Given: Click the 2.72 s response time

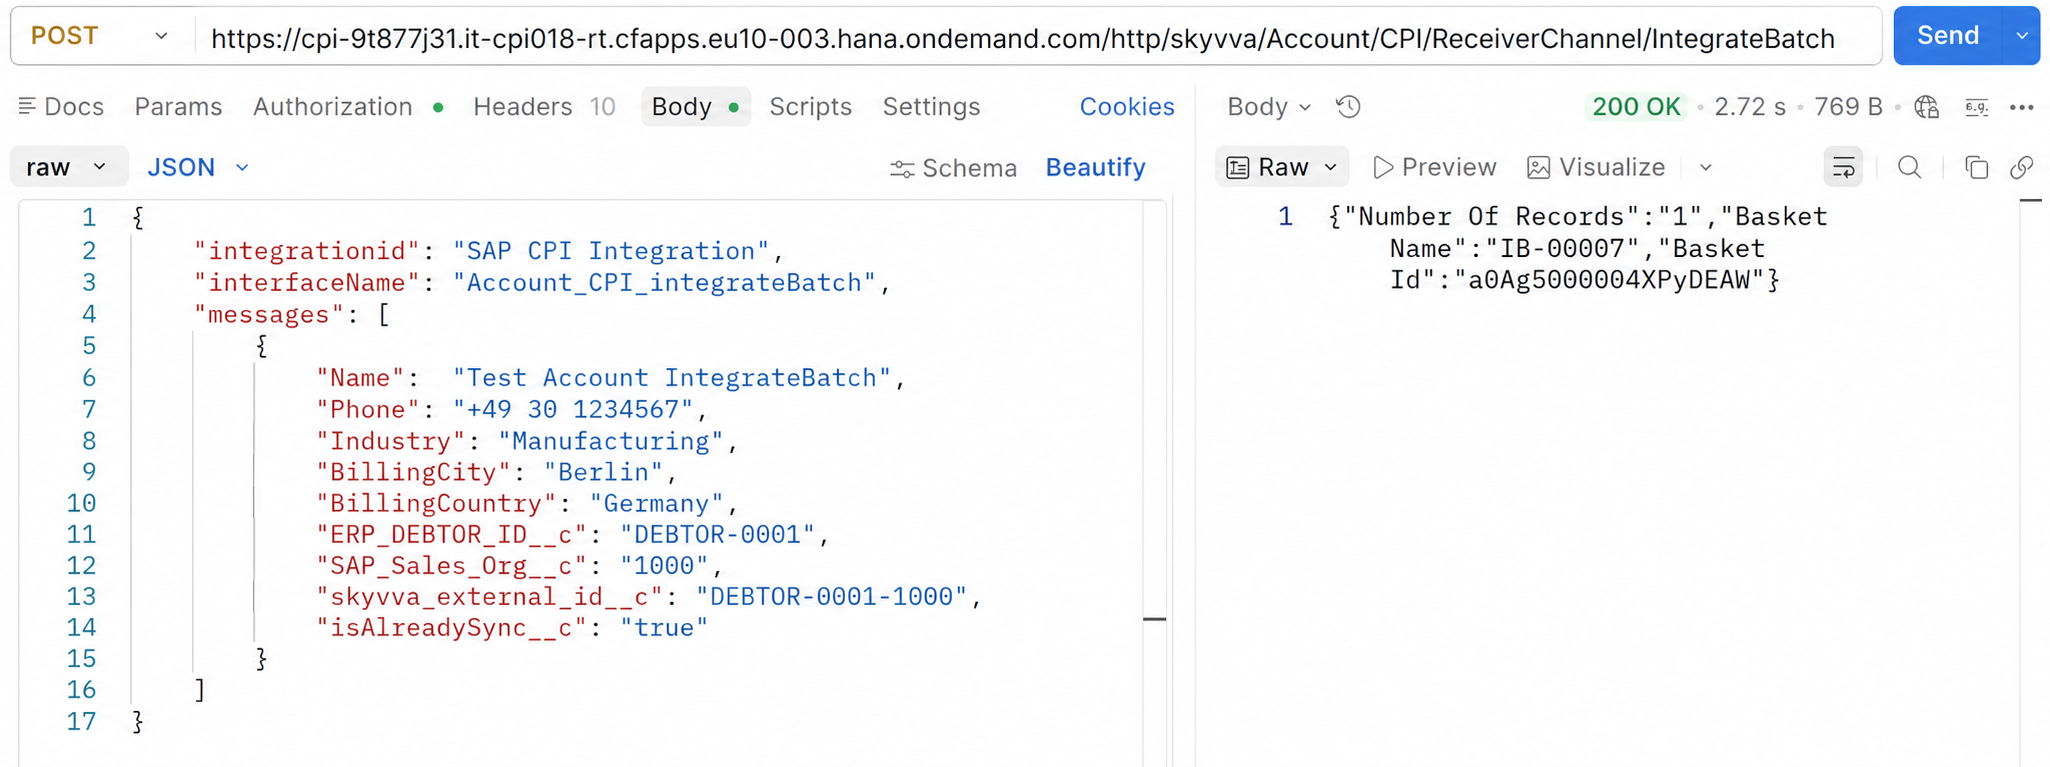Looking at the screenshot, I should [1750, 107].
